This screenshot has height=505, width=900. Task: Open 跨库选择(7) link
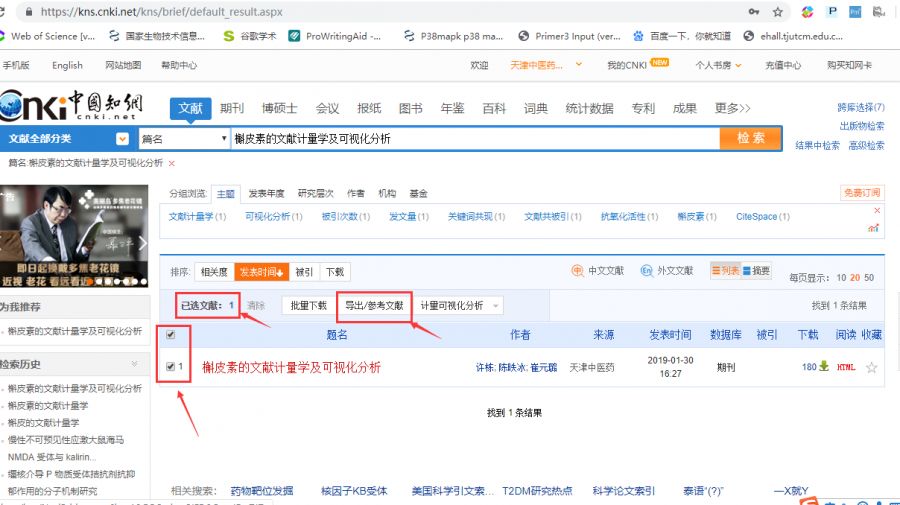click(x=860, y=107)
